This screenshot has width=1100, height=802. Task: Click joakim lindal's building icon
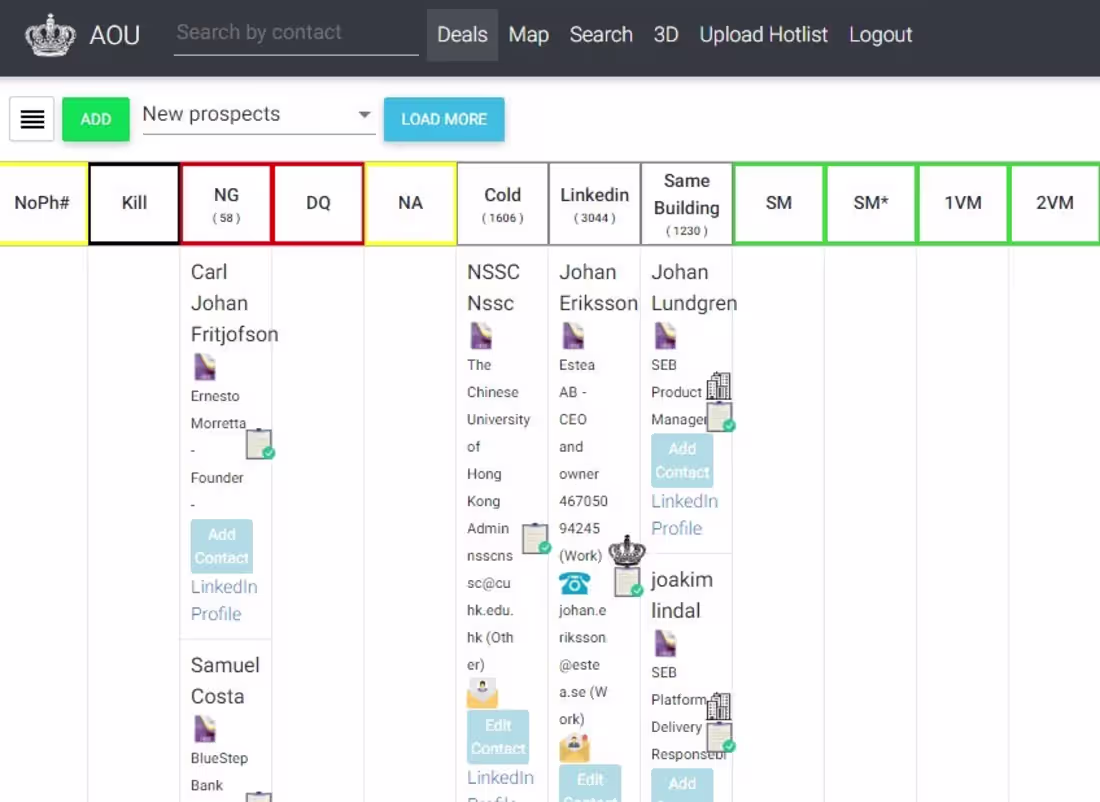tap(718, 707)
